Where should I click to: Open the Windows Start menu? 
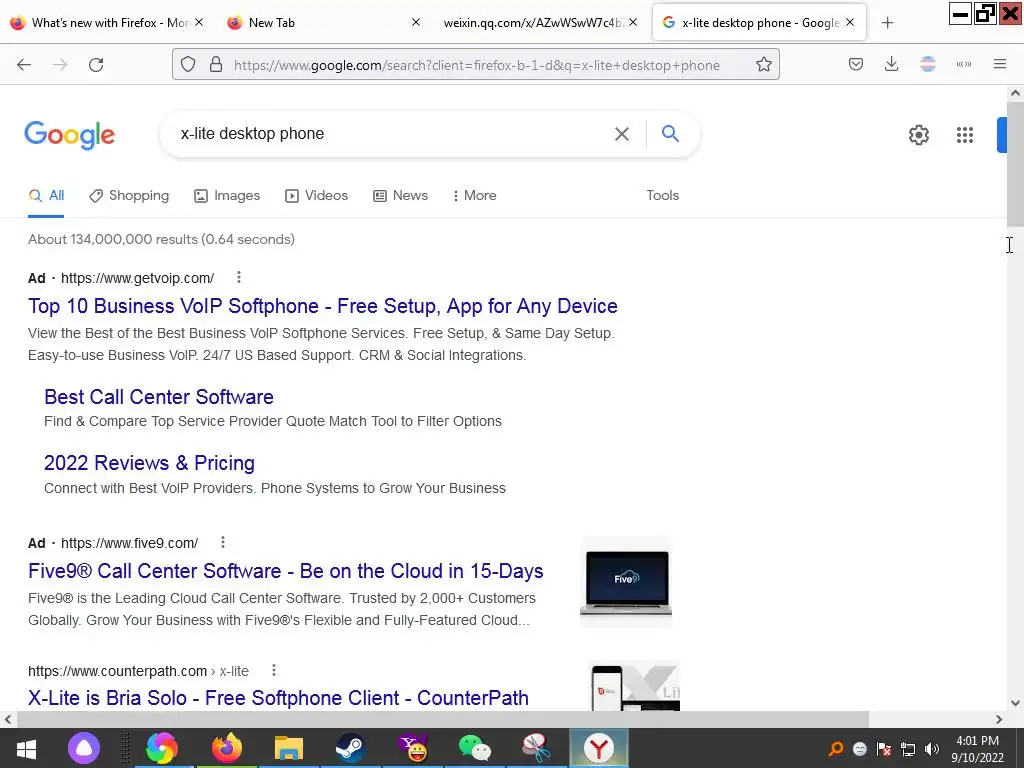pos(26,748)
